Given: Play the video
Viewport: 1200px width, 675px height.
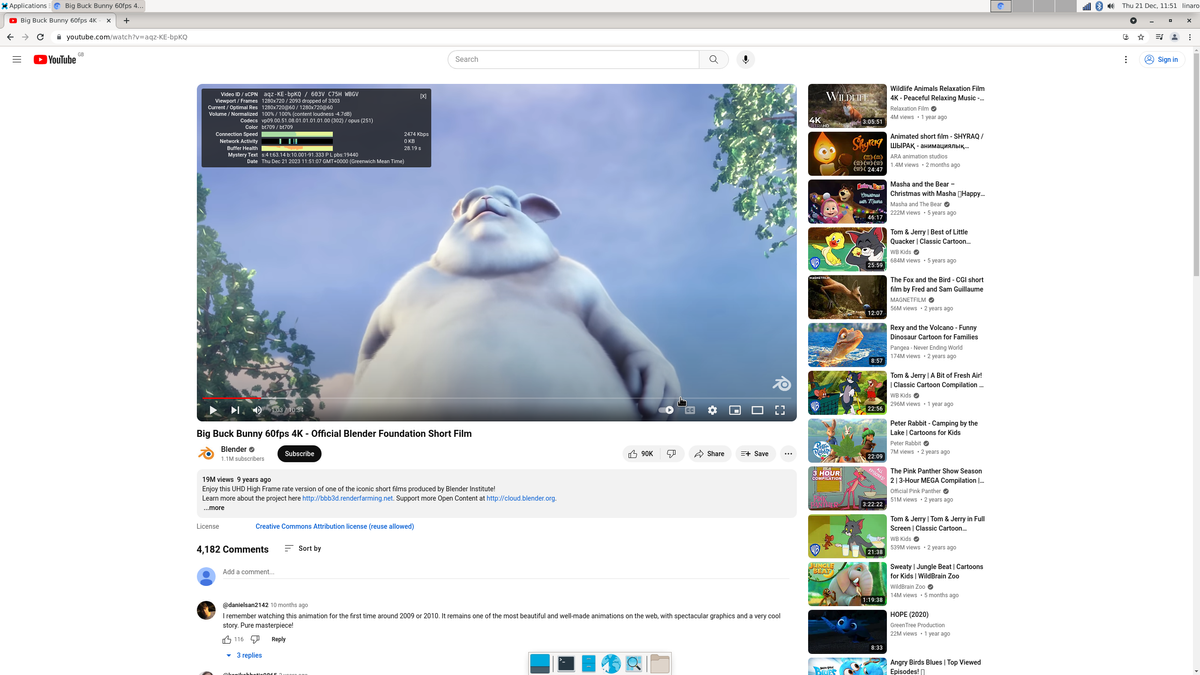Looking at the screenshot, I should pyautogui.click(x=213, y=410).
